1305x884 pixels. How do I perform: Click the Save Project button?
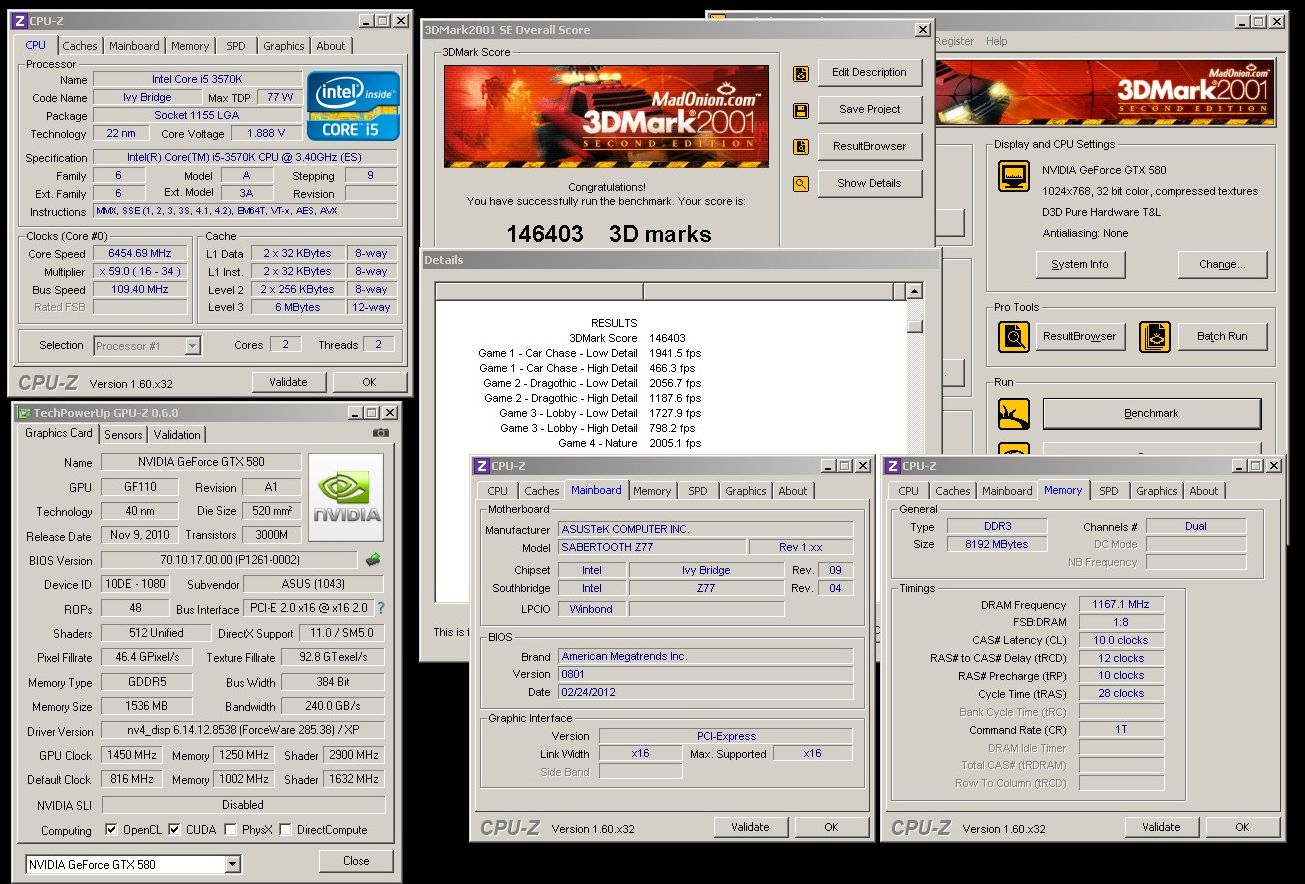click(x=870, y=110)
